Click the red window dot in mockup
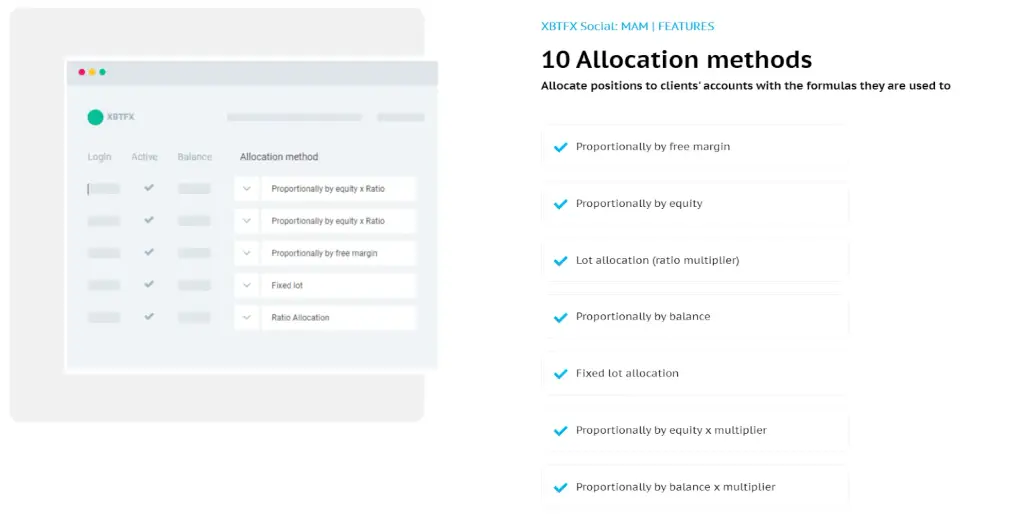This screenshot has height=522, width=1024. (x=82, y=72)
